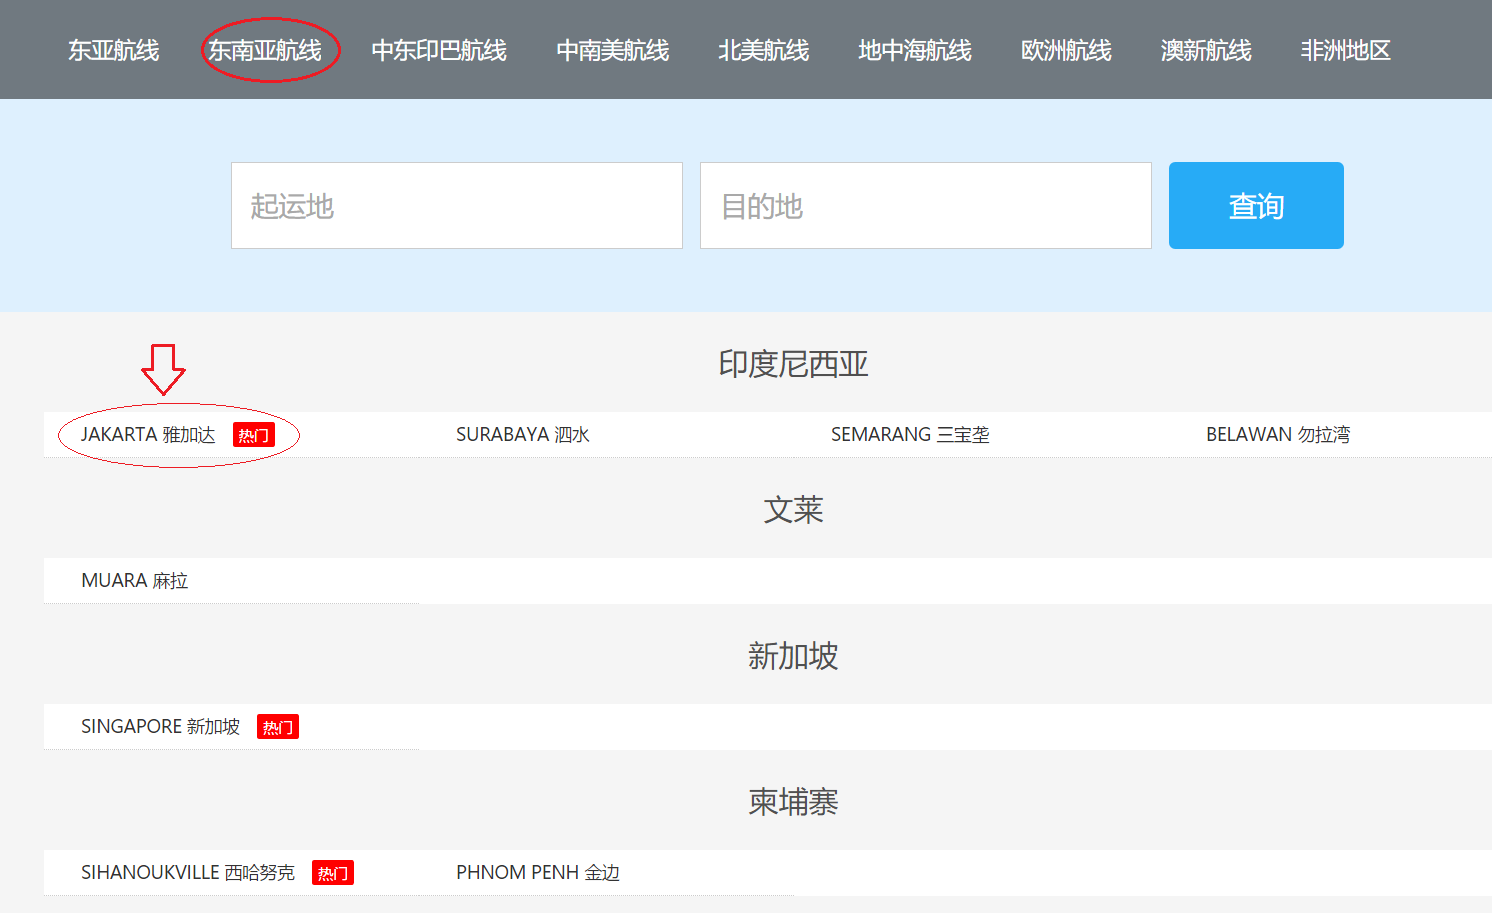Screen dimensions: 1492x913
Task: Open the 东亚航线 tab
Action: tap(114, 50)
